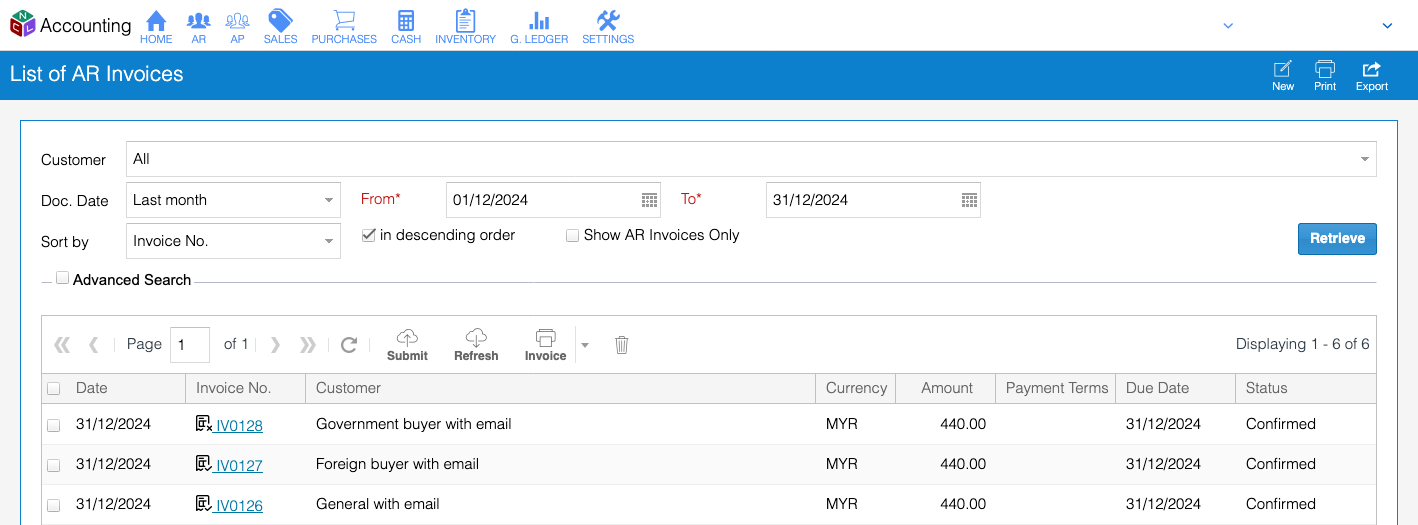This screenshot has width=1418, height=525.
Task: Delete selected invoices with the trash icon
Action: [621, 345]
